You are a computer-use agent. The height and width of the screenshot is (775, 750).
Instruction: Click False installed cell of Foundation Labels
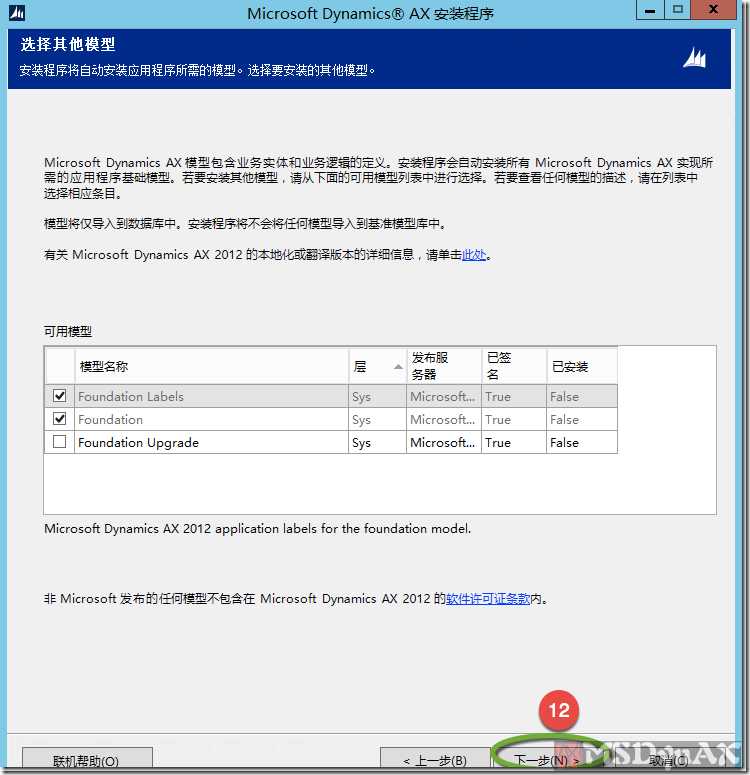[x=582, y=396]
